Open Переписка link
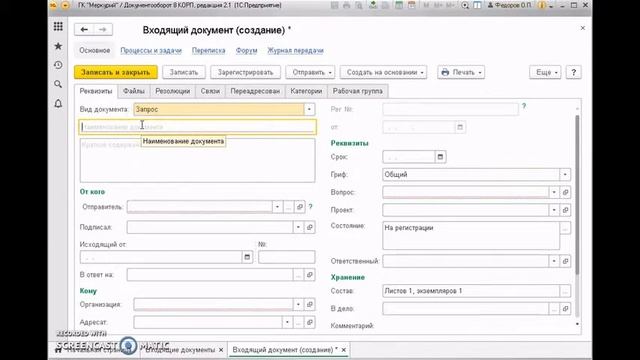640x360 pixels. [209, 51]
